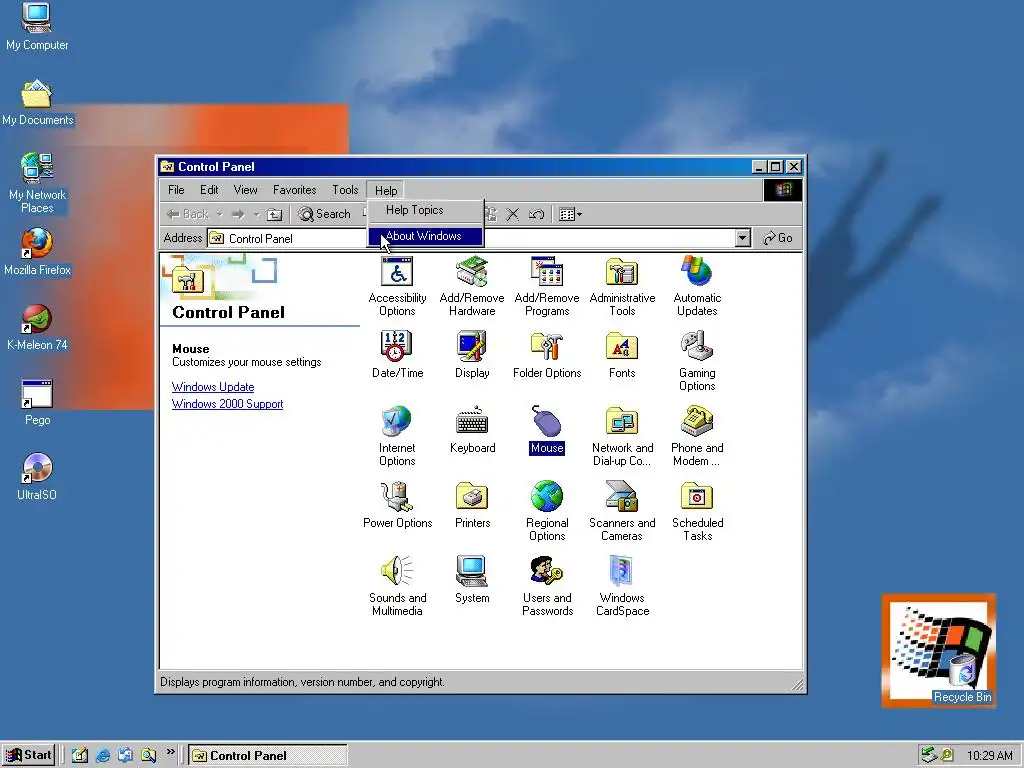The height and width of the screenshot is (768, 1024).
Task: Select Mozilla Firefox desktop shortcut
Action: pos(37,251)
